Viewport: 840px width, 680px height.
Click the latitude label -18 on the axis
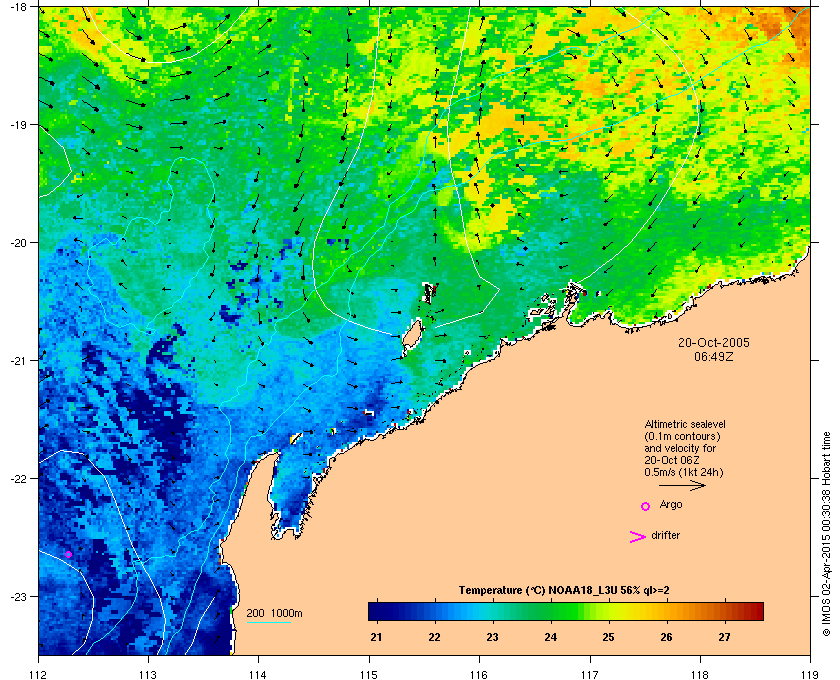tap(19, 7)
